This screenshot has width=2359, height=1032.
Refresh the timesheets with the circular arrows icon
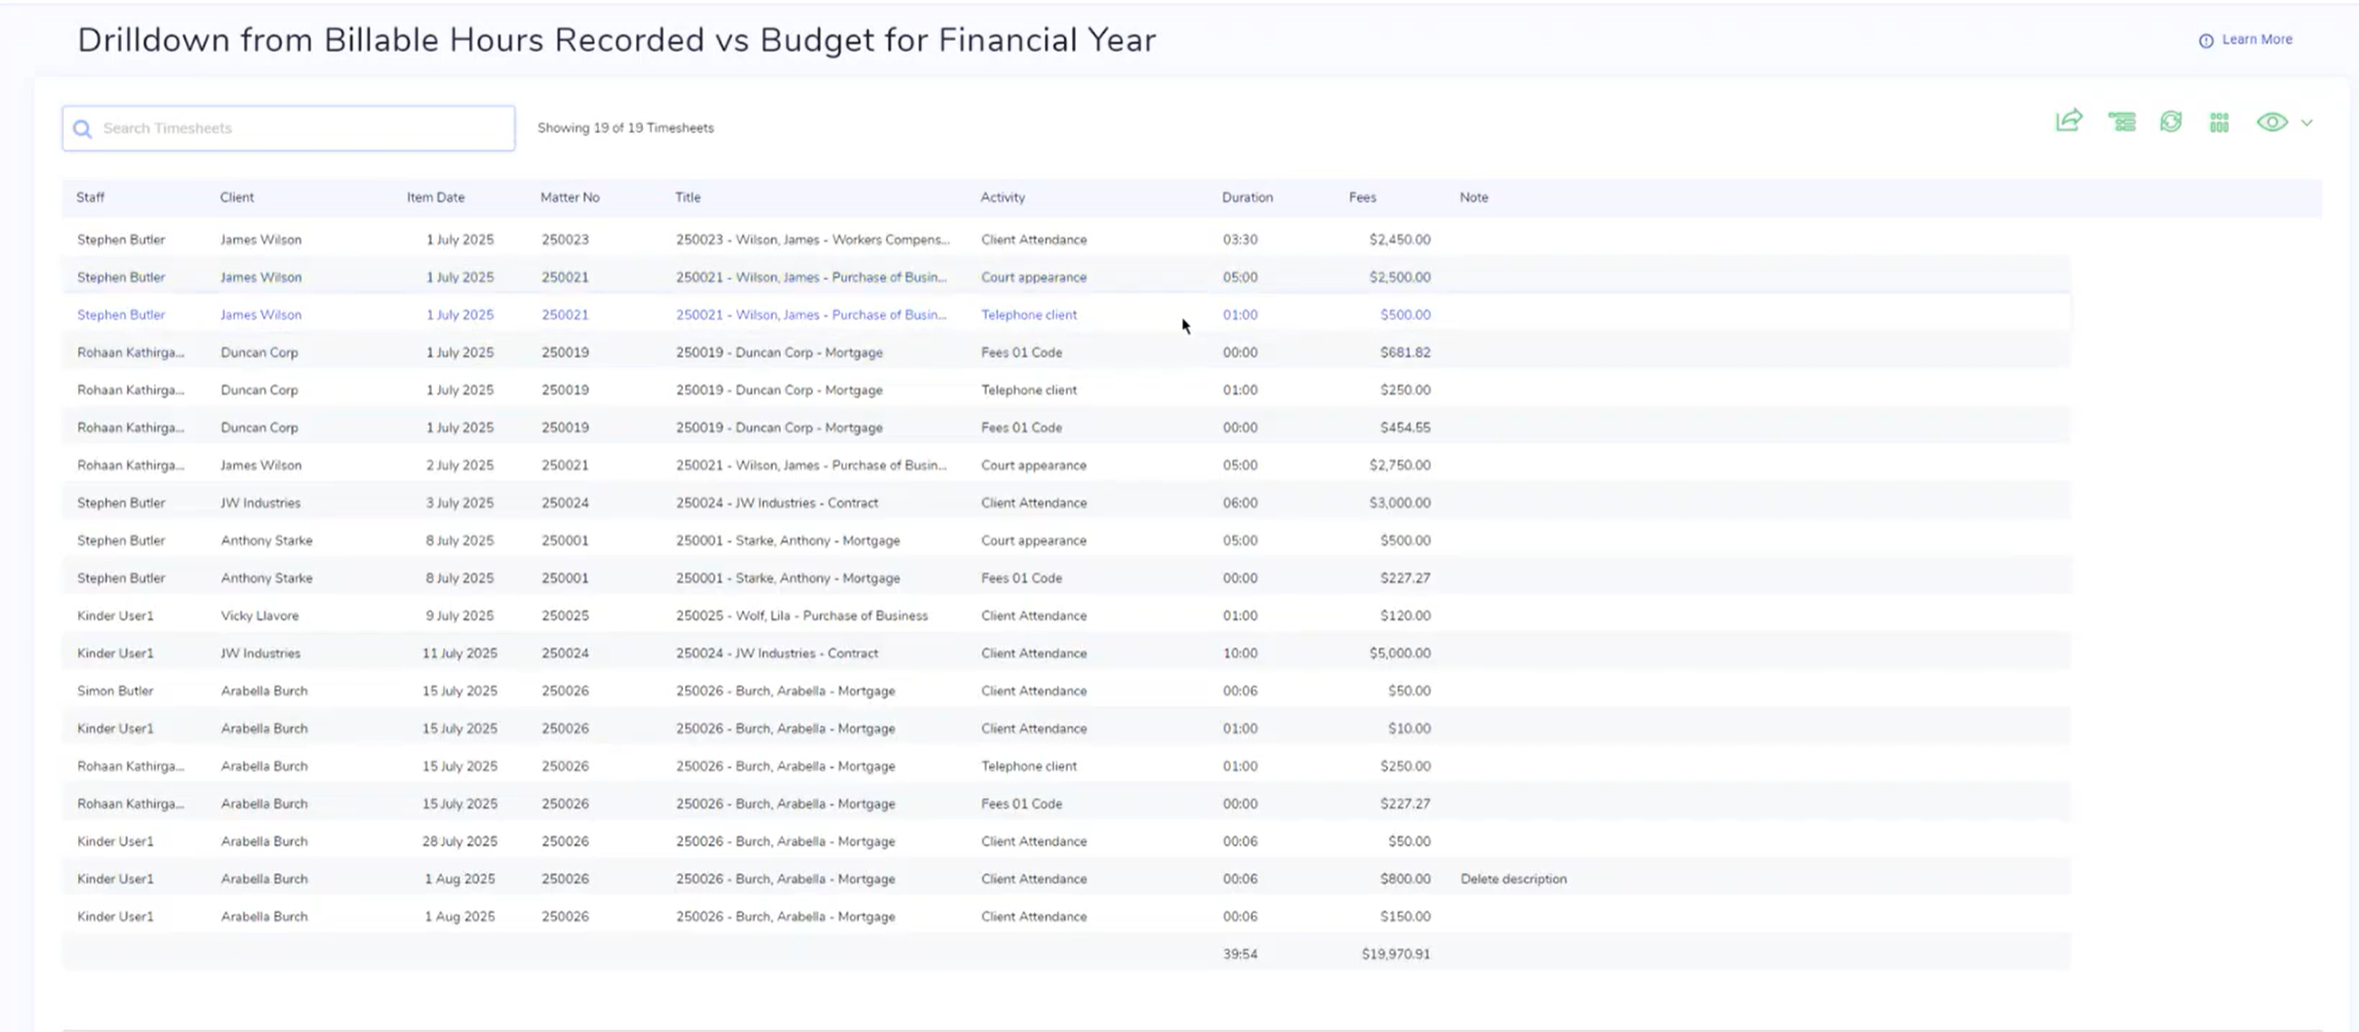click(2170, 122)
